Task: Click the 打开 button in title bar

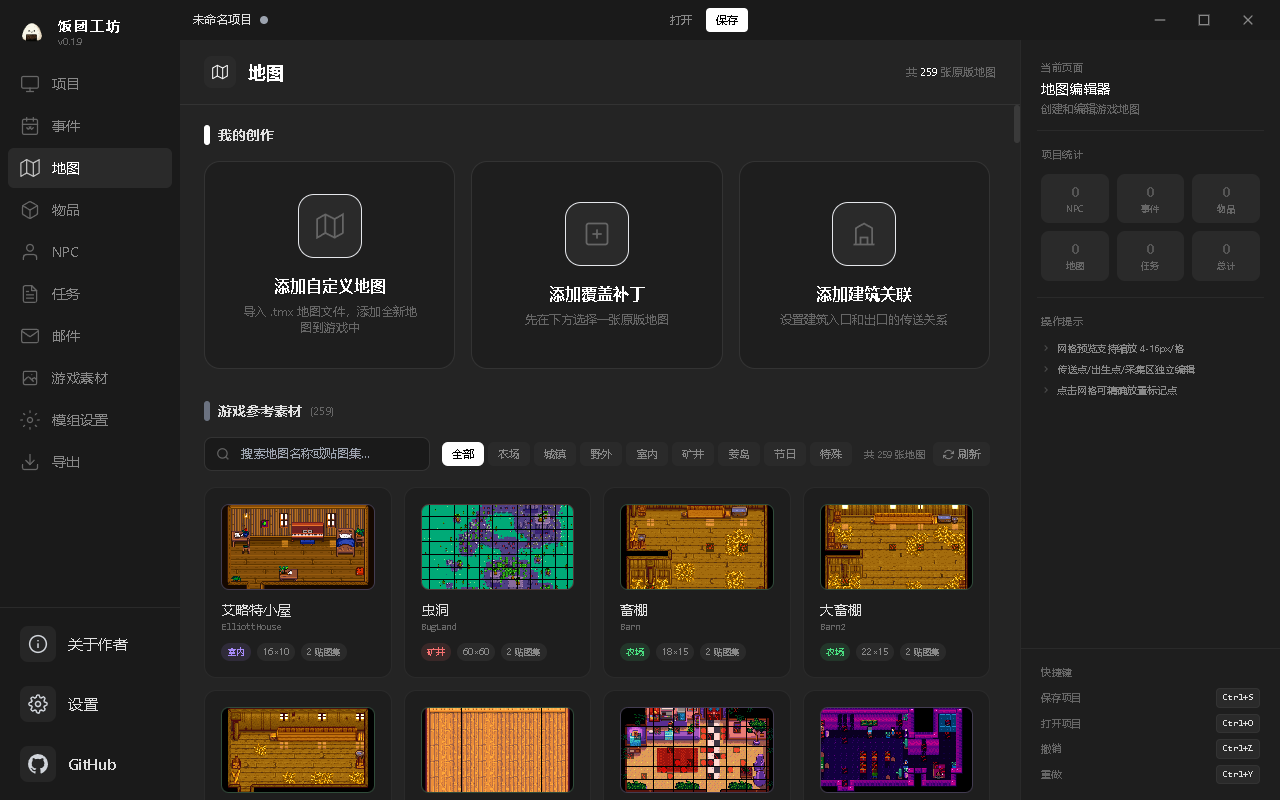Action: pos(681,20)
